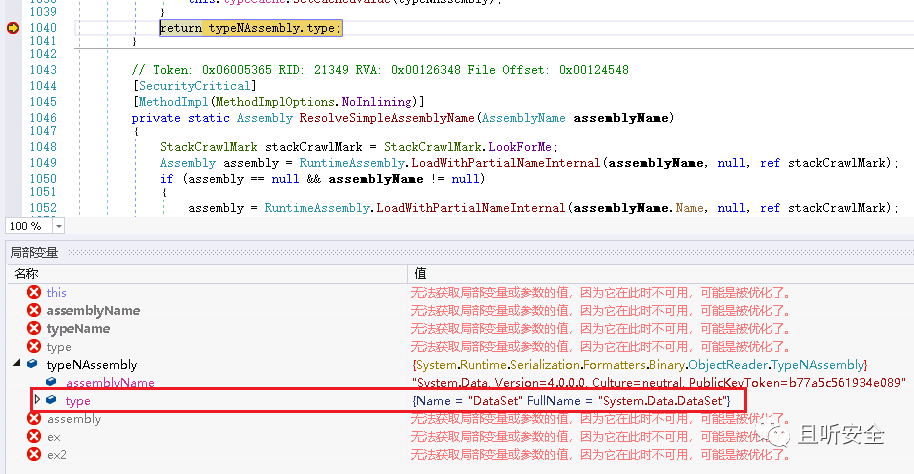Click LoadWithPartialNameInternal on line 1049
914x474 pixels.
(506, 163)
